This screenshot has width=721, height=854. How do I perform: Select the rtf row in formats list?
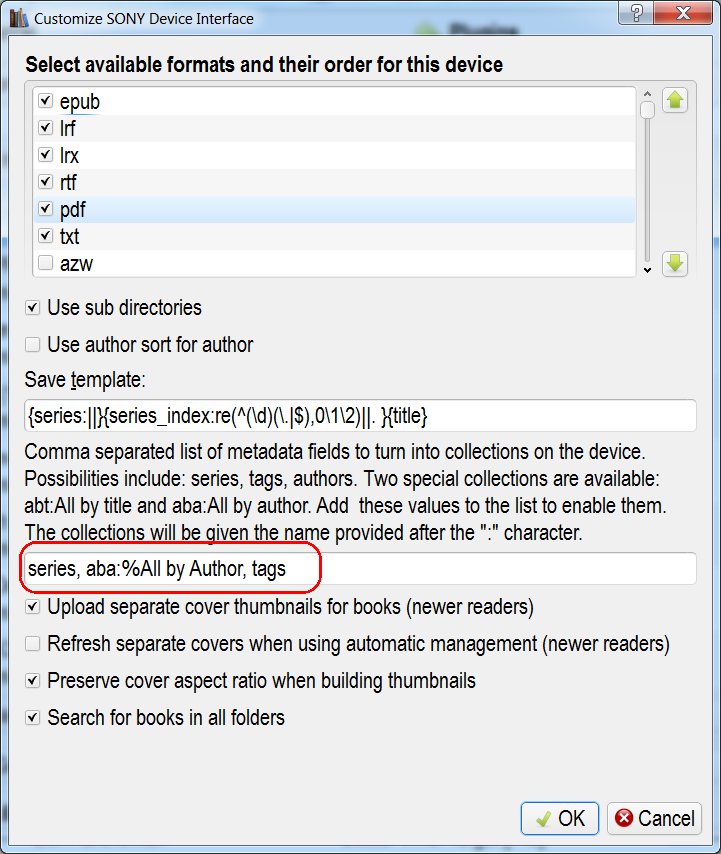click(334, 182)
